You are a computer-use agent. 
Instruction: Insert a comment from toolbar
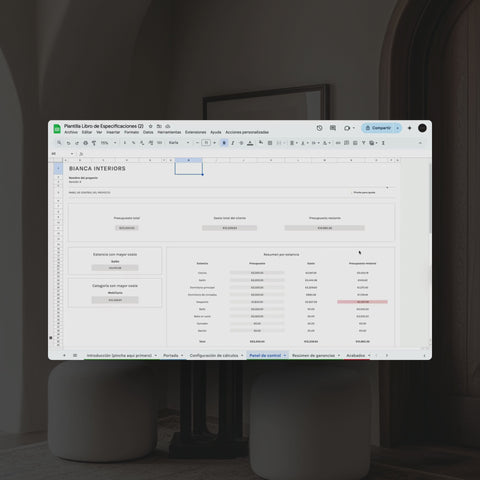point(346,143)
